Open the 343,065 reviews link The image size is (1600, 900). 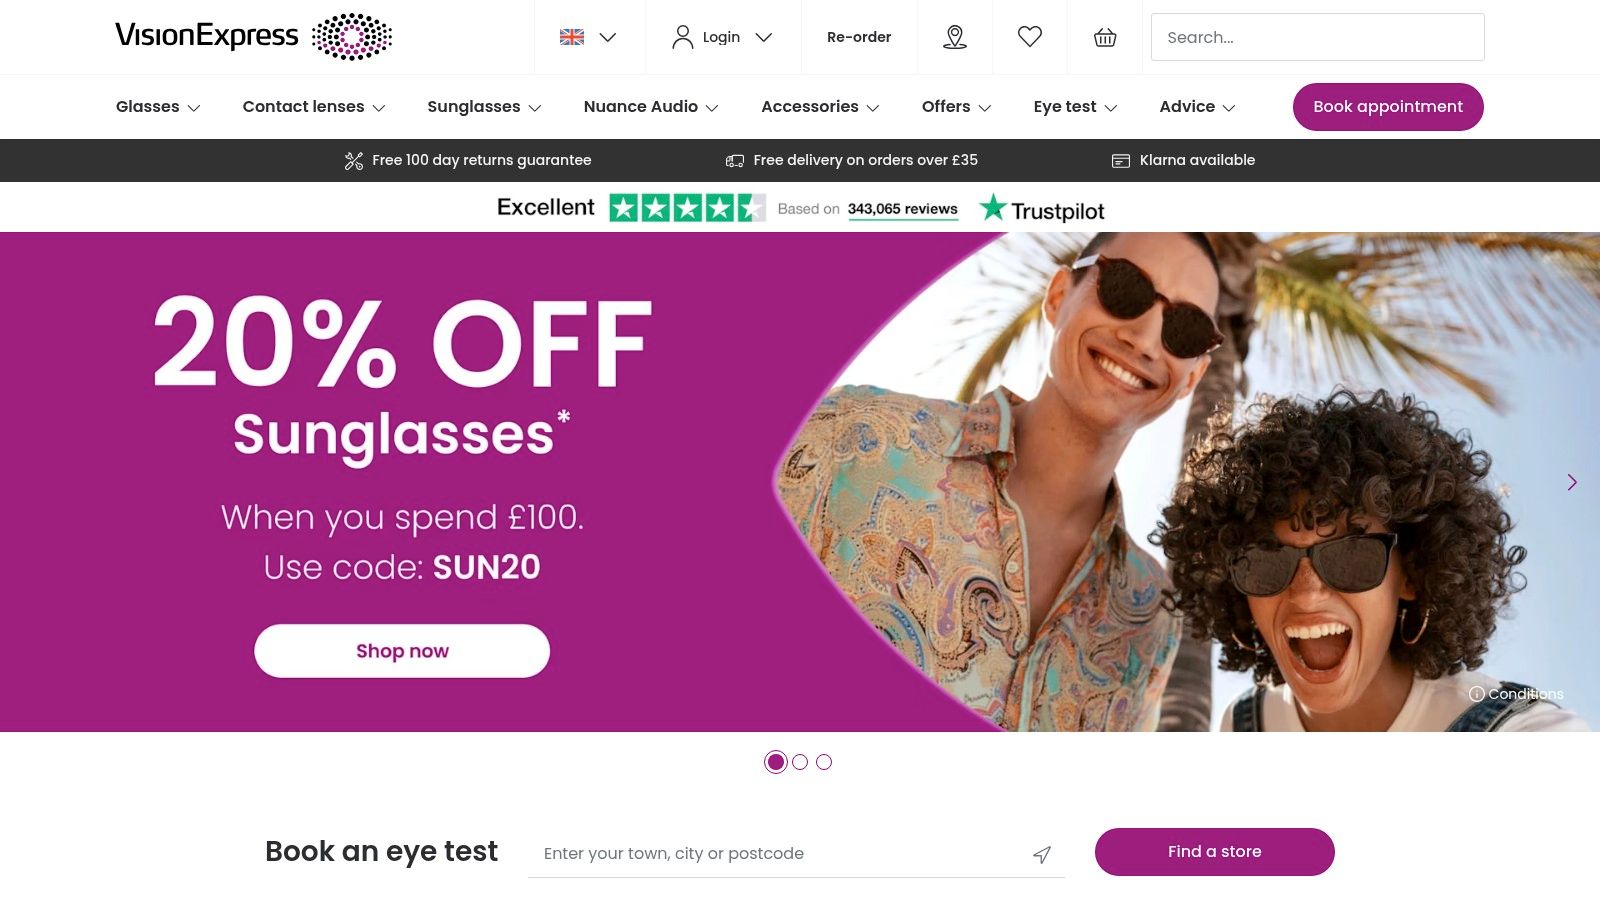[902, 209]
